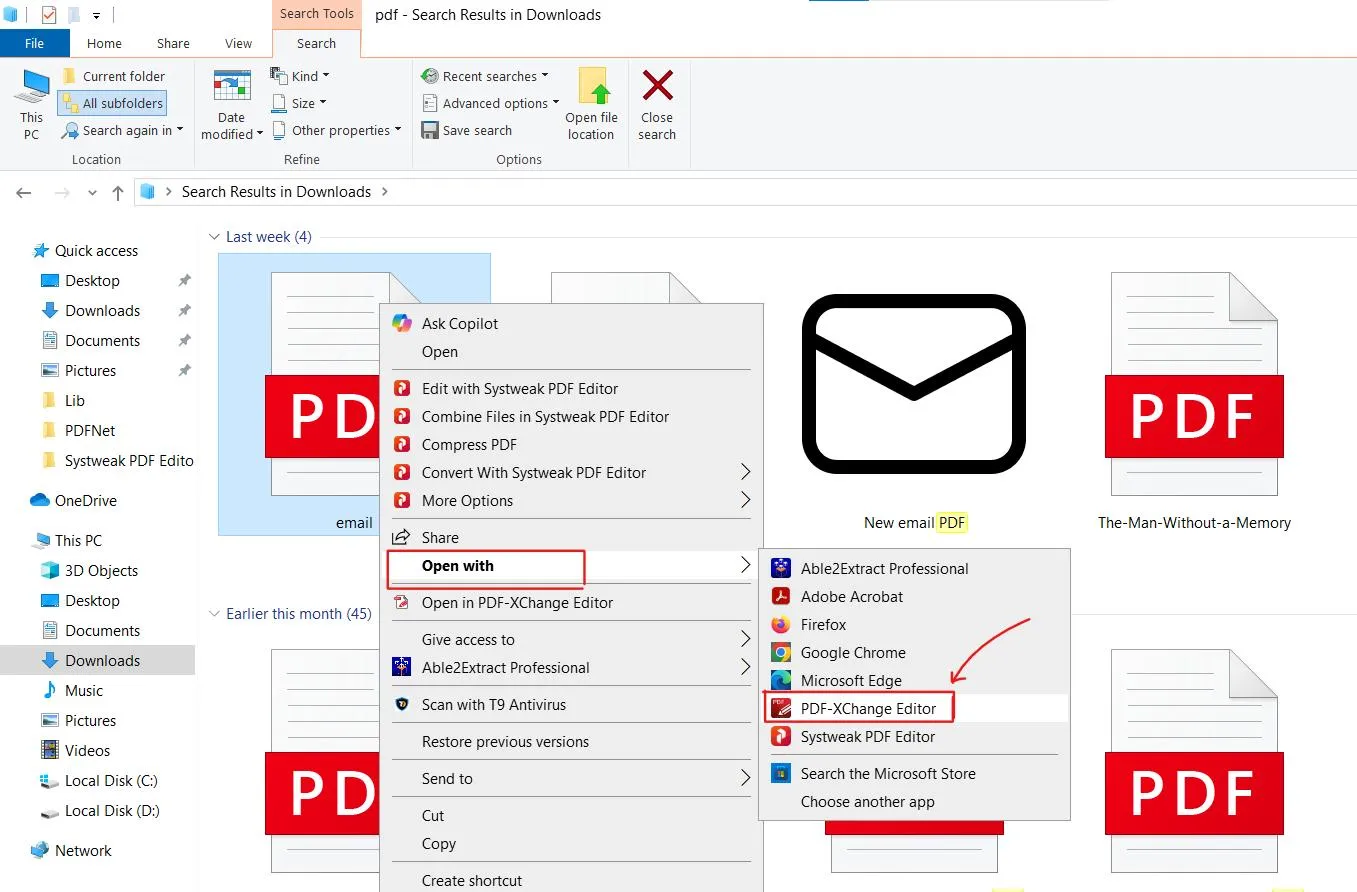Expand the Kind filter dropdown
1357x892 pixels.
coord(300,76)
